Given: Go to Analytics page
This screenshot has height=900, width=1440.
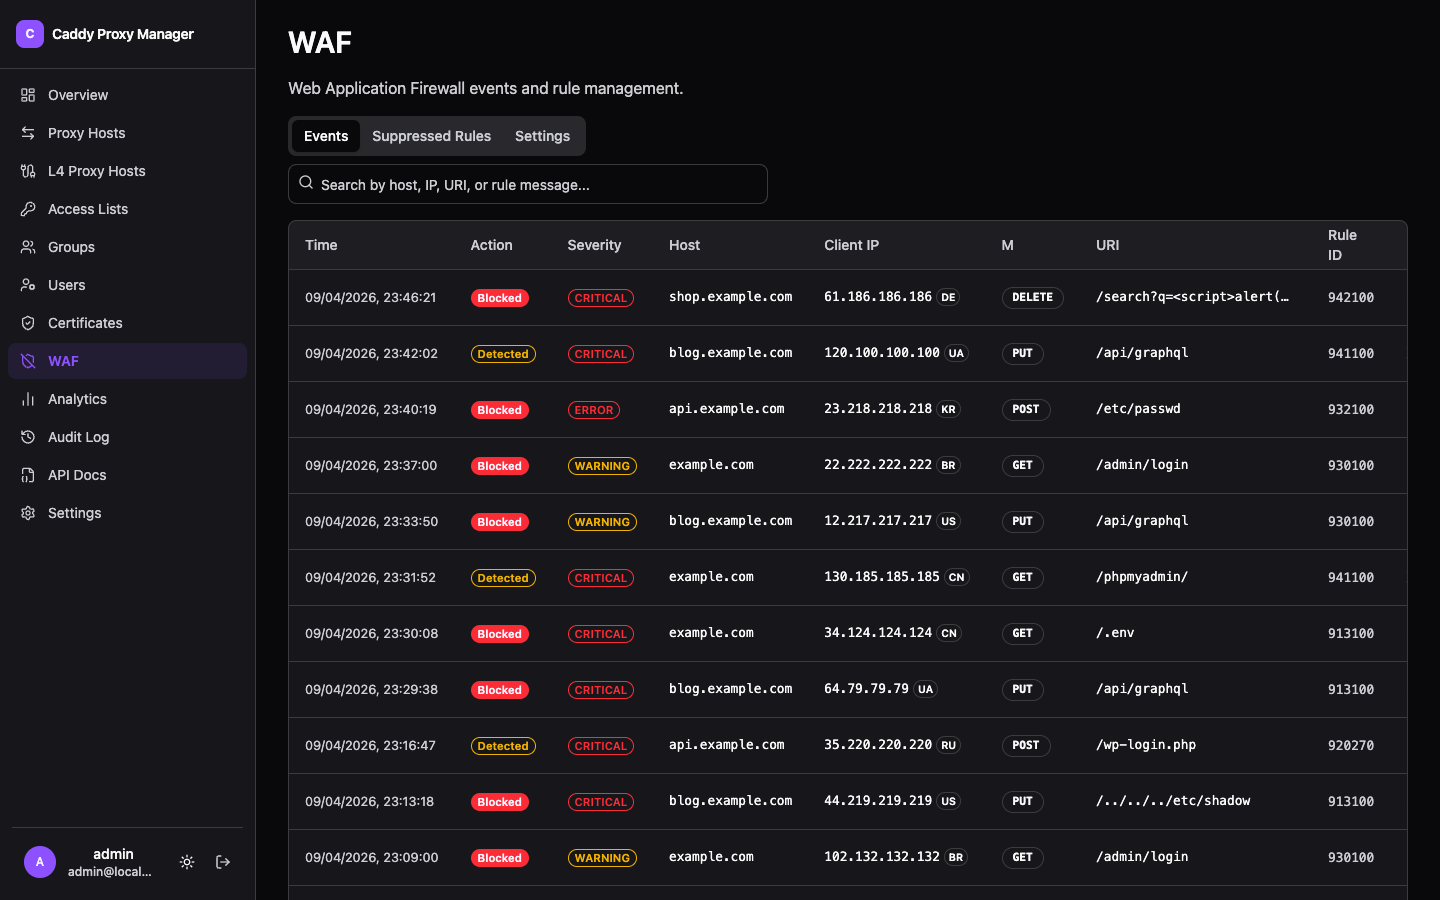Looking at the screenshot, I should [127, 399].
